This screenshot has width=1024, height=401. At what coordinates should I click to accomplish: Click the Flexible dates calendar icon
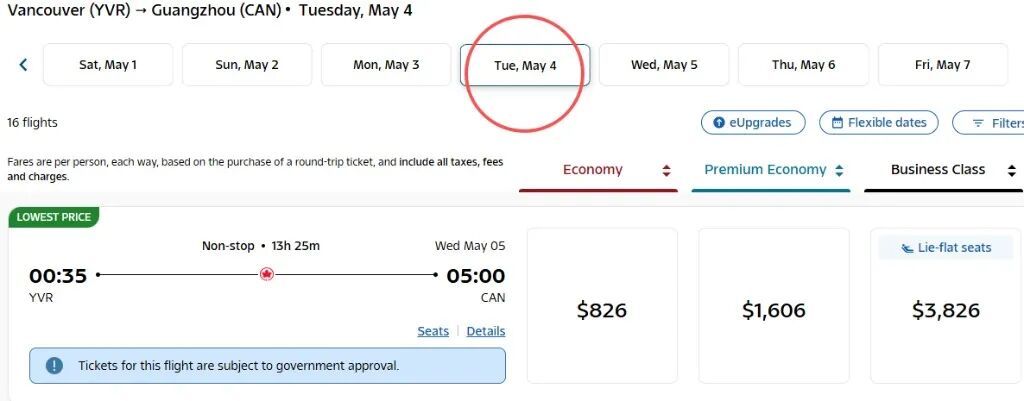[837, 123]
